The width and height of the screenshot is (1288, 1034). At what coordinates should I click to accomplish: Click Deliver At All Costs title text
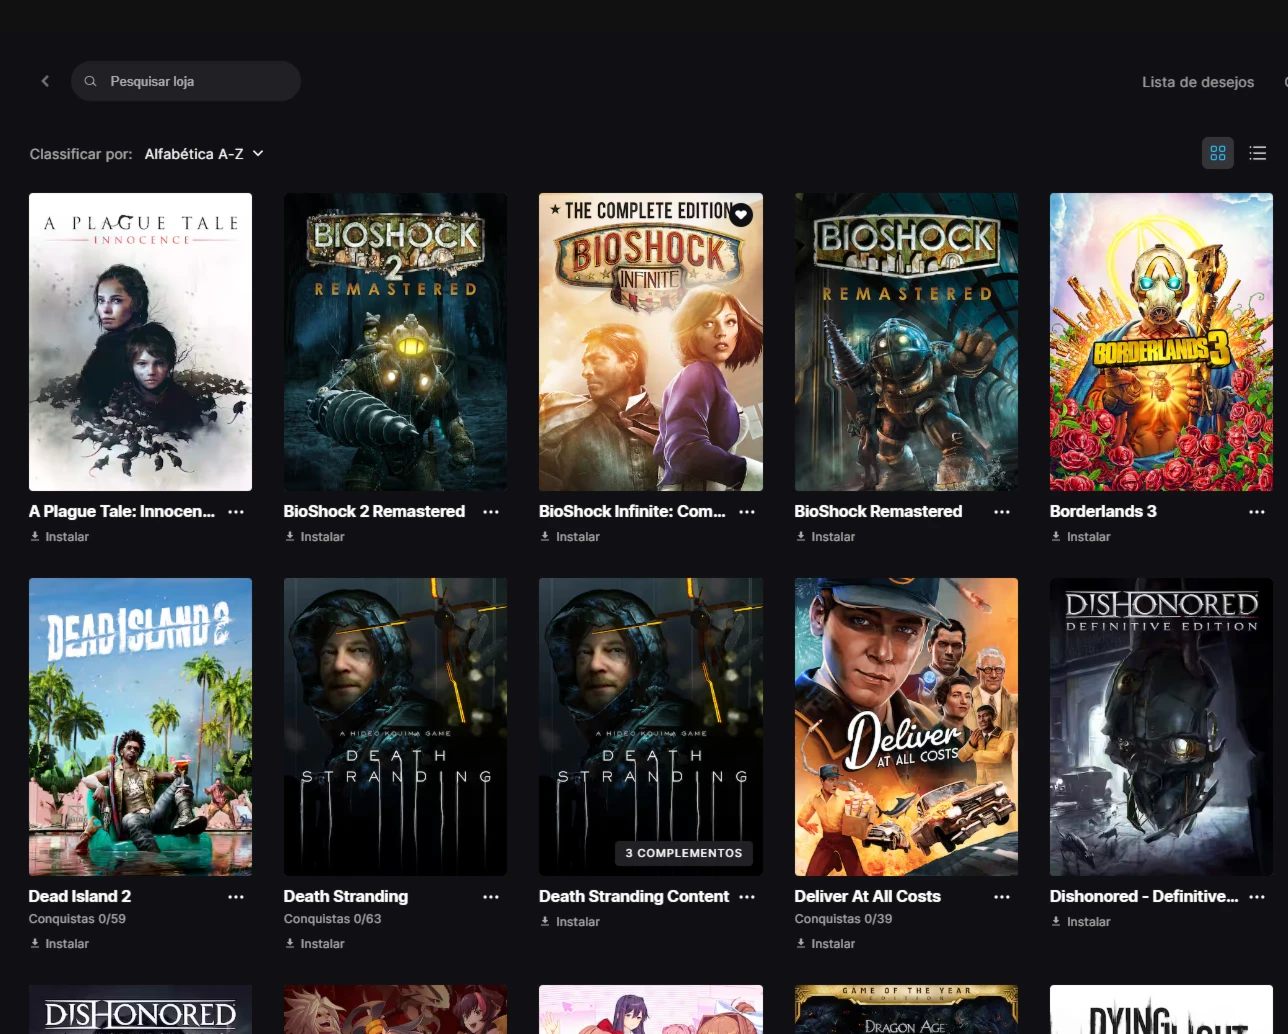pyautogui.click(x=868, y=897)
